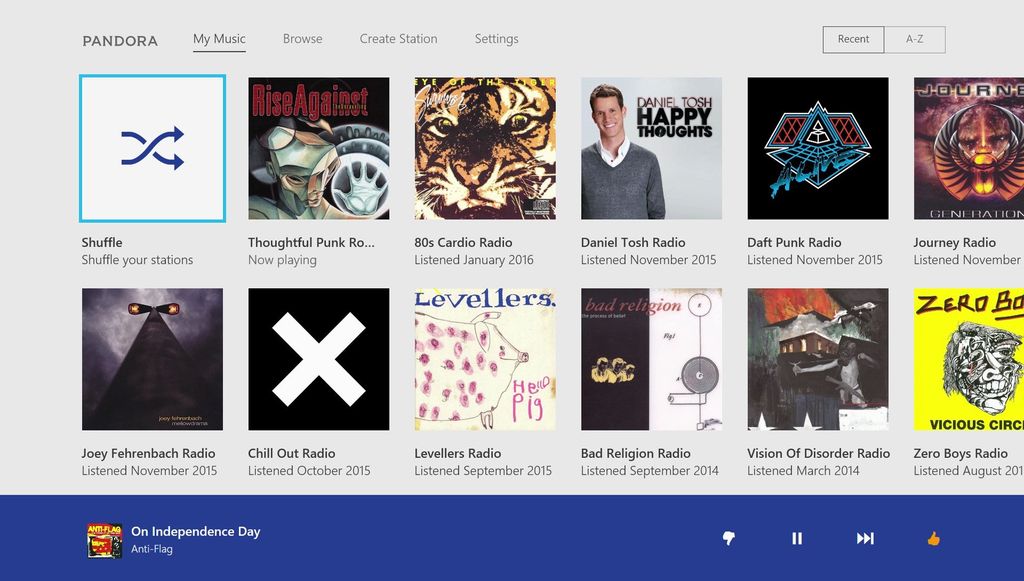Select the crossed-arrows shuffle icon

(x=152, y=147)
